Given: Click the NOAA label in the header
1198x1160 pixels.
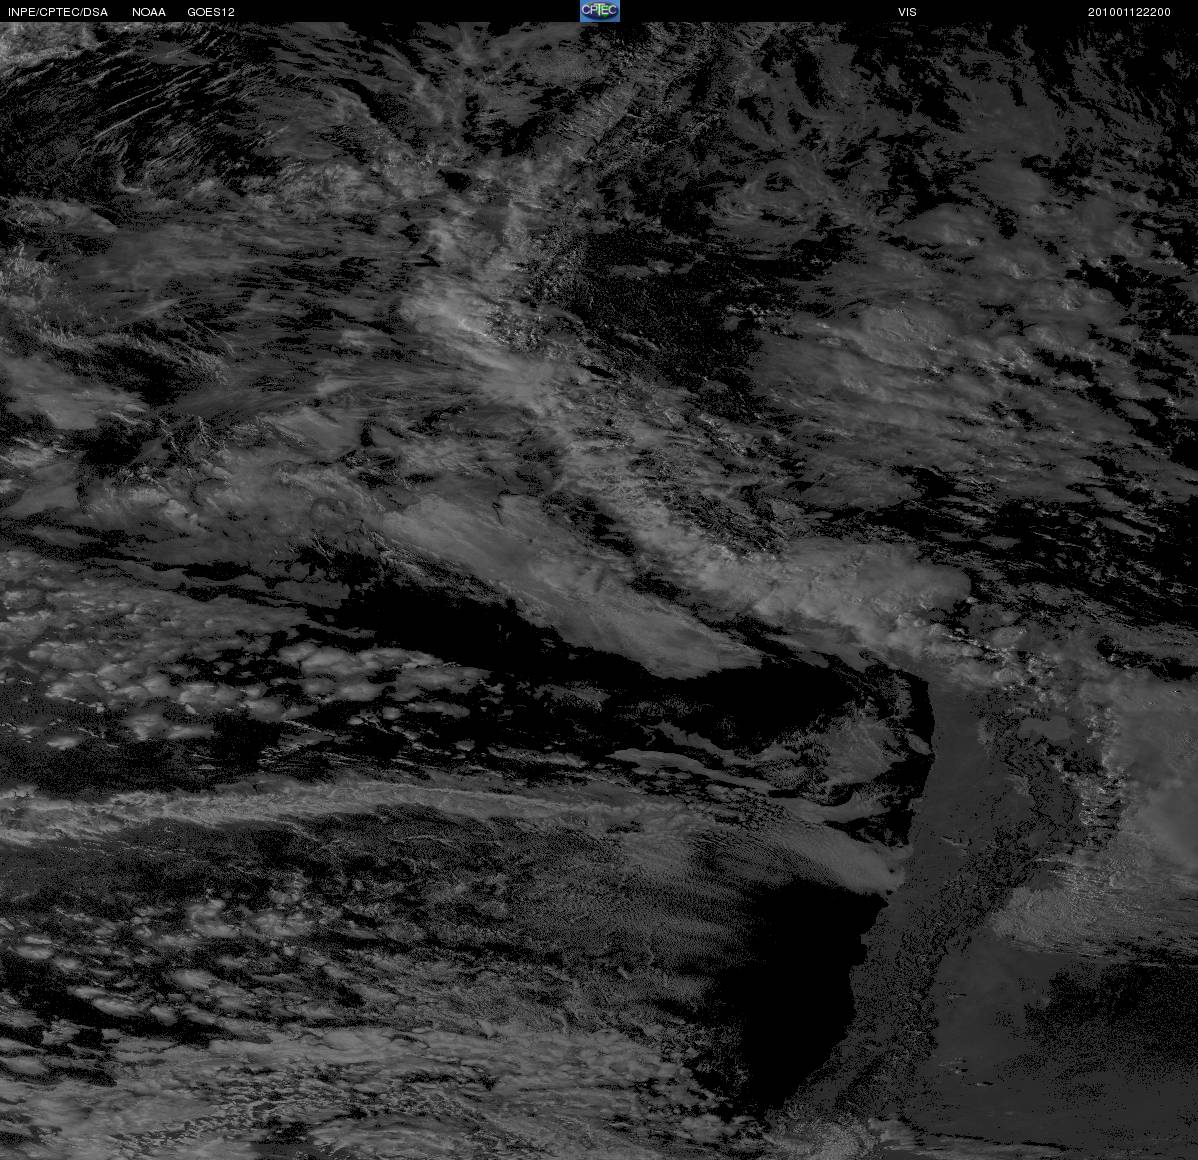Looking at the screenshot, I should pos(149,12).
